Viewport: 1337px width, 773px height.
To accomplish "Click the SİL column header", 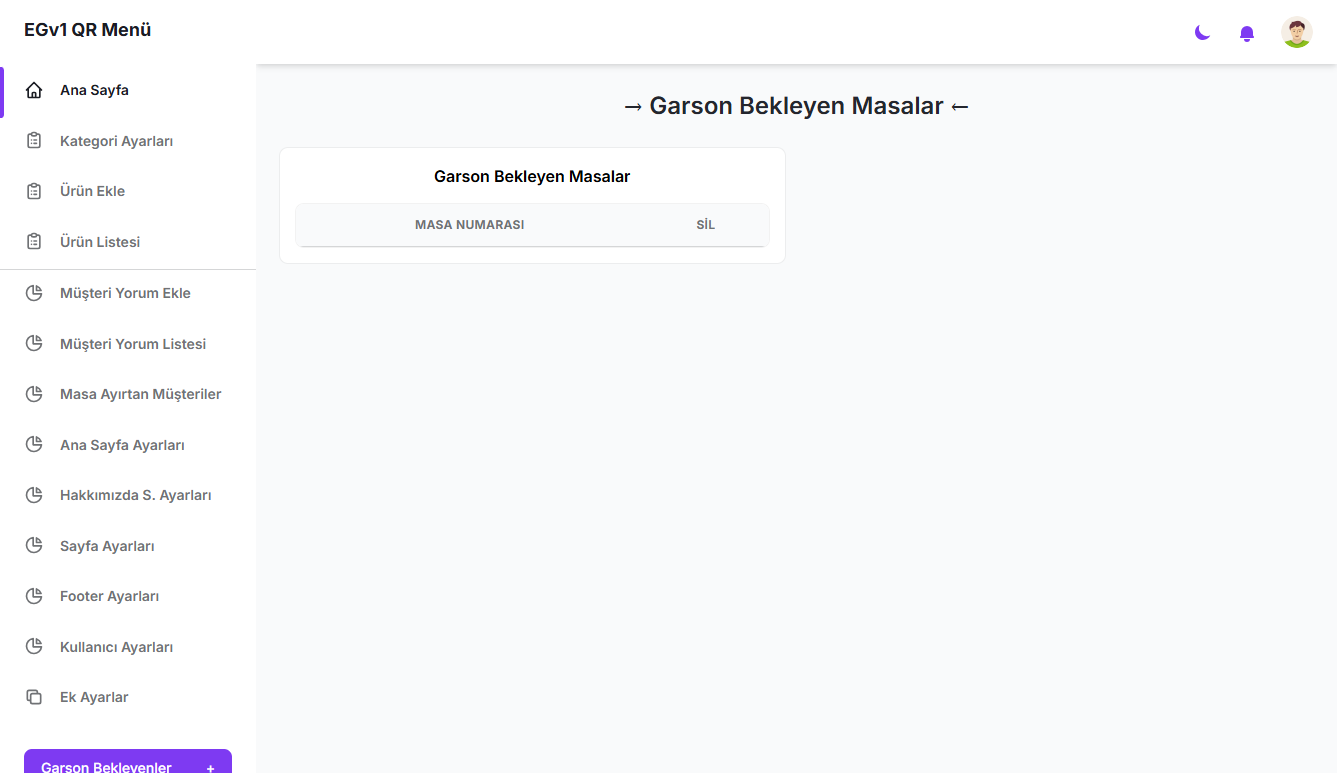I will pos(705,225).
